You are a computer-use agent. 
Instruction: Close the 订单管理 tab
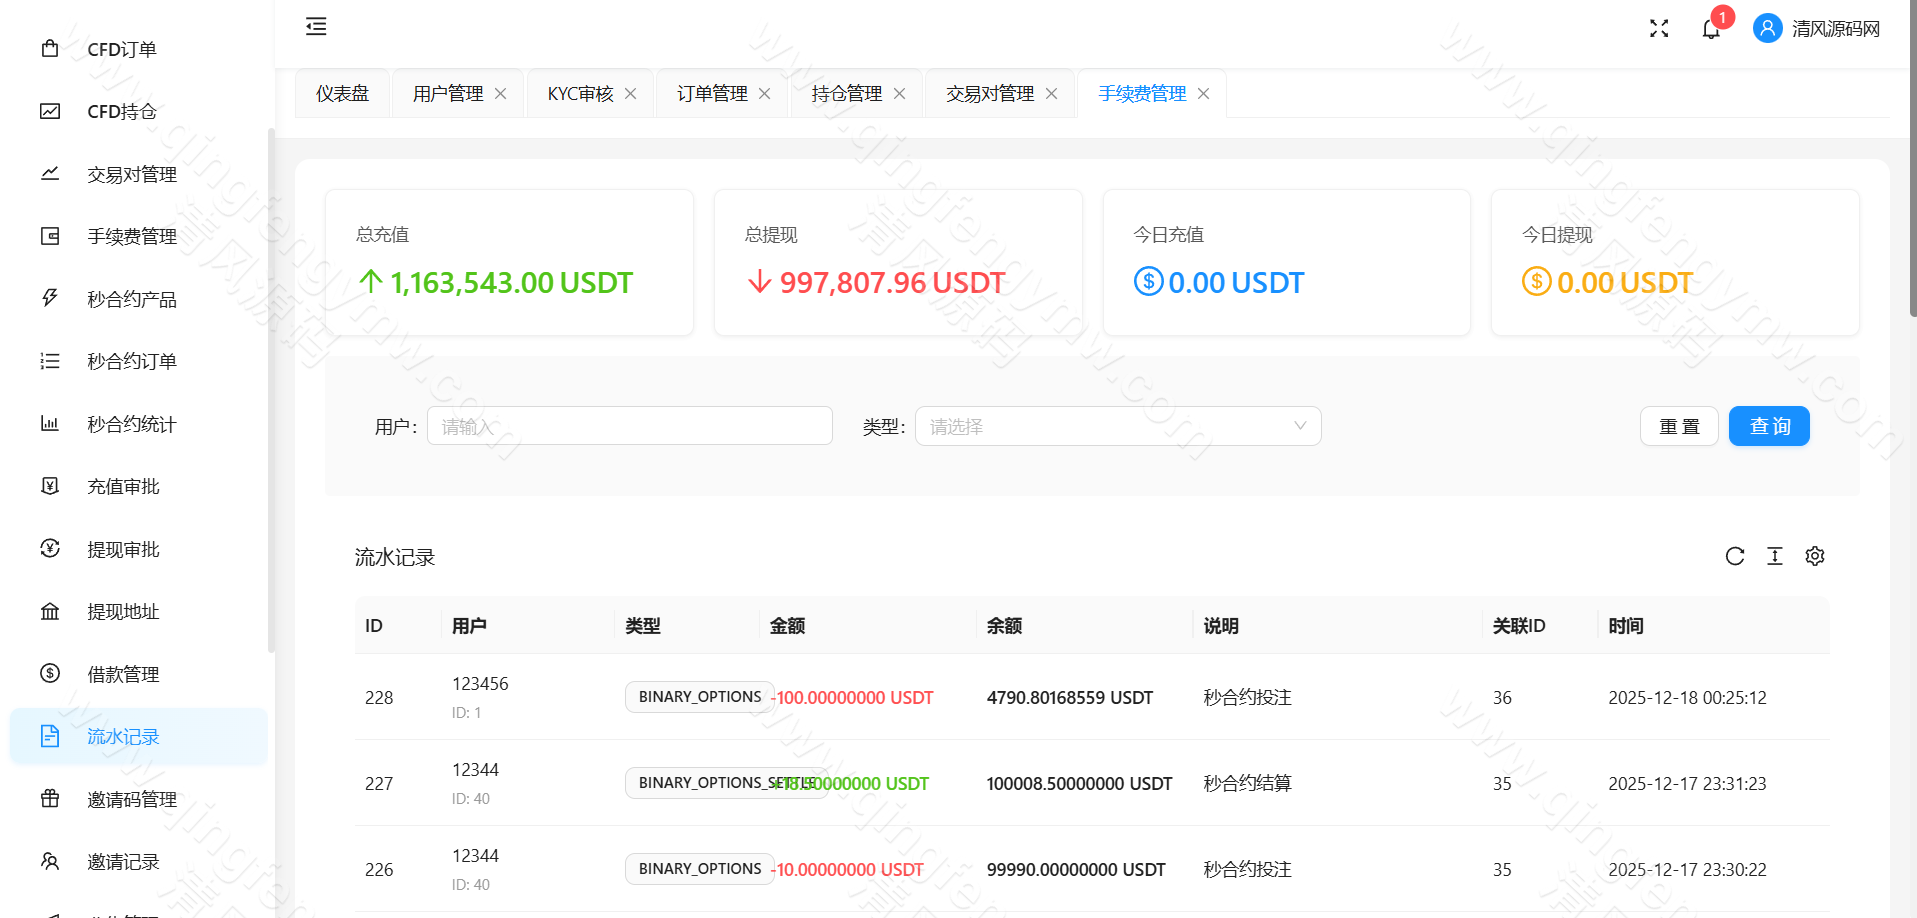point(764,93)
